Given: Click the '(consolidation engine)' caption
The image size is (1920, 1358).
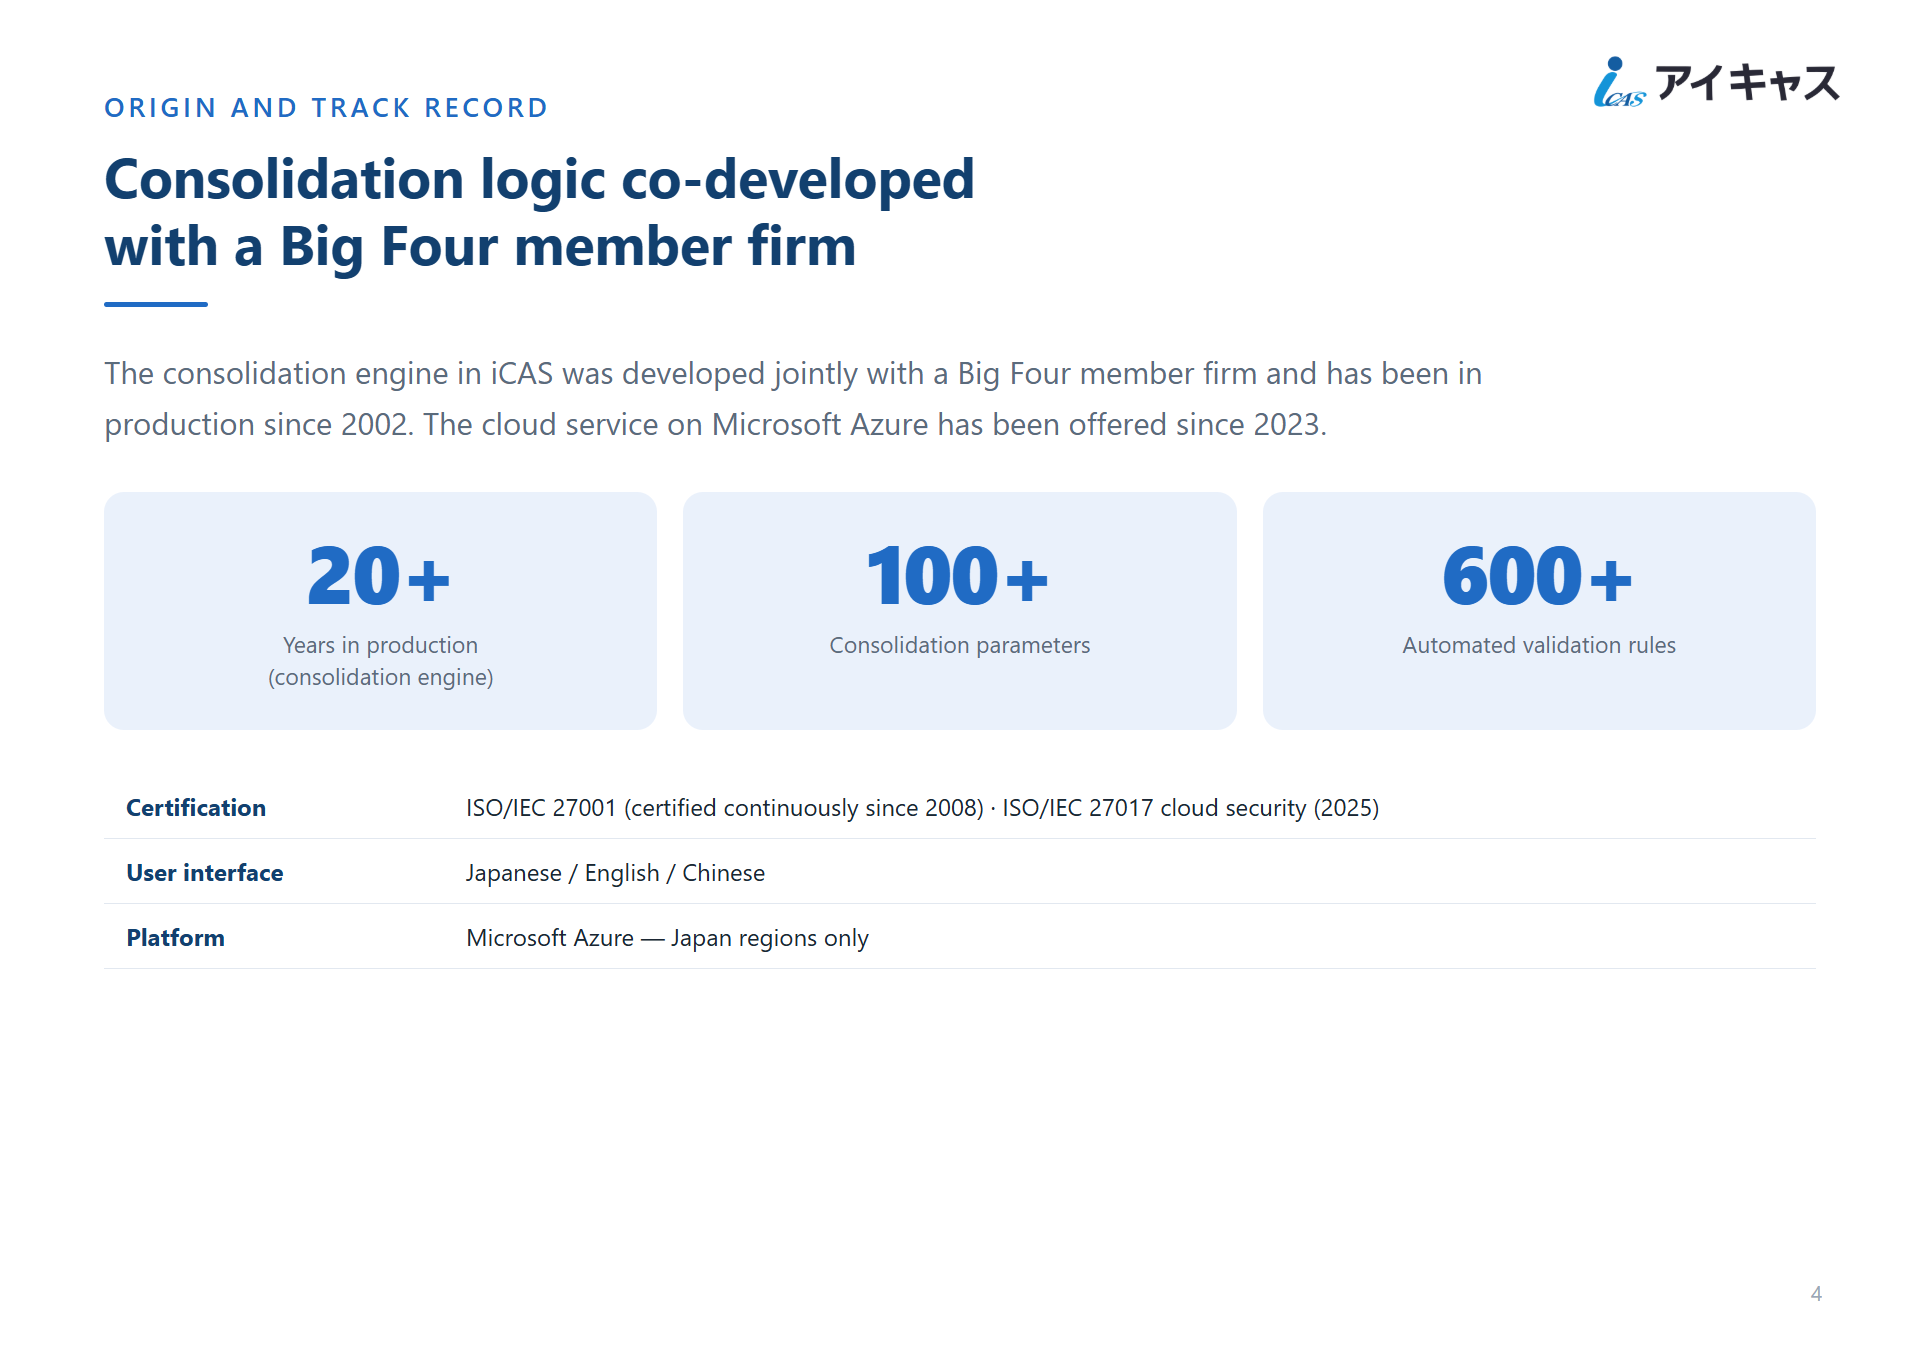Looking at the screenshot, I should point(380,678).
